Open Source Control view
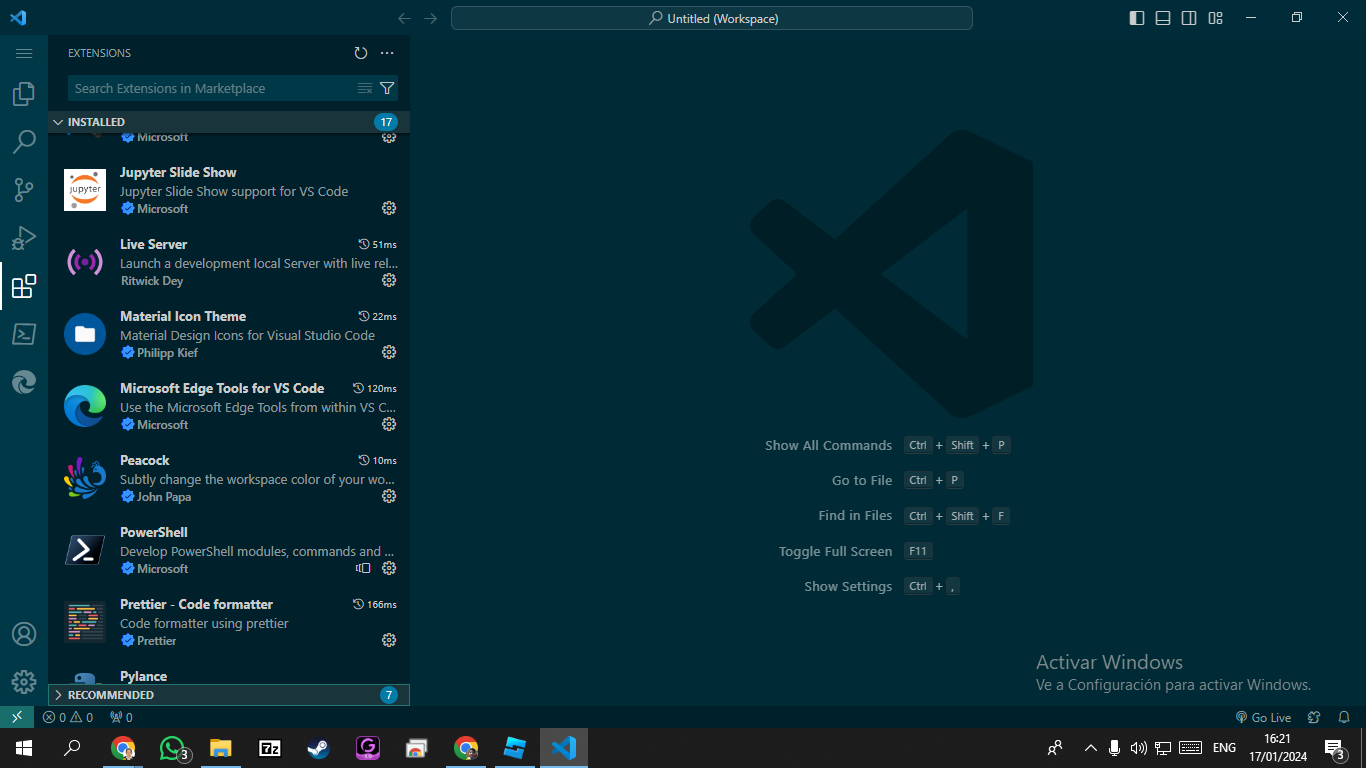Viewport: 1366px width, 768px height. [24, 190]
